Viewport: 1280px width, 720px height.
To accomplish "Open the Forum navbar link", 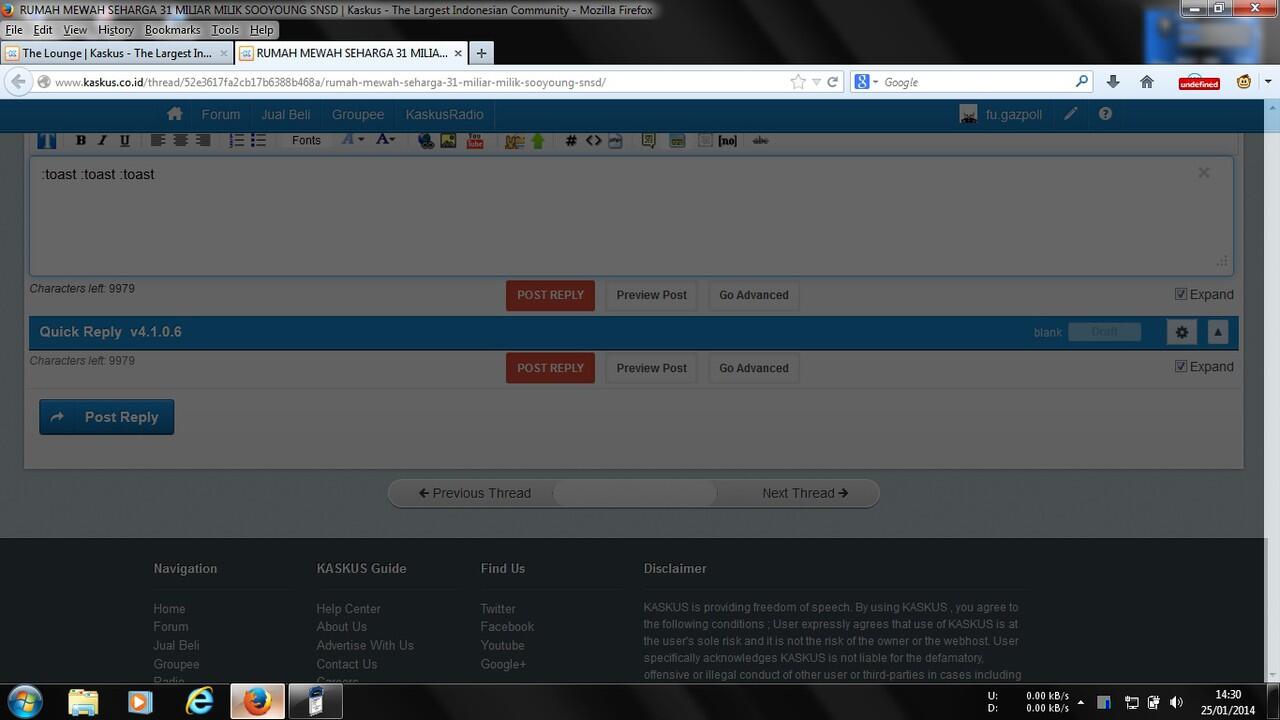I will point(221,114).
